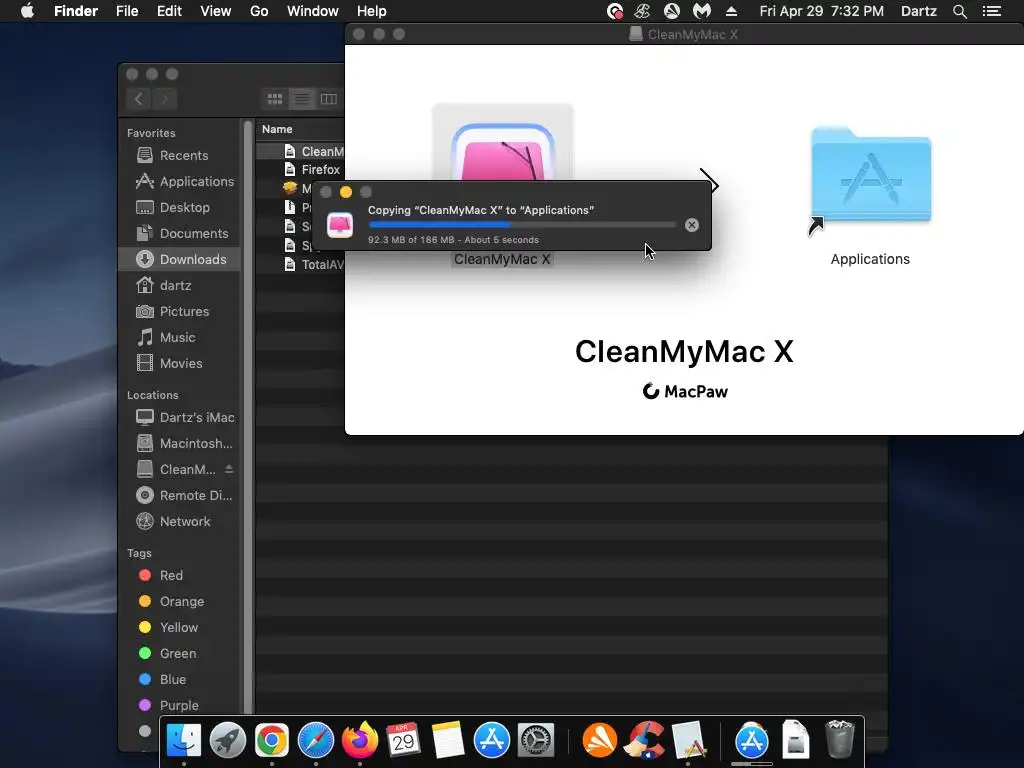Switch Finder to column view
The height and width of the screenshot is (768, 1024).
(328, 99)
